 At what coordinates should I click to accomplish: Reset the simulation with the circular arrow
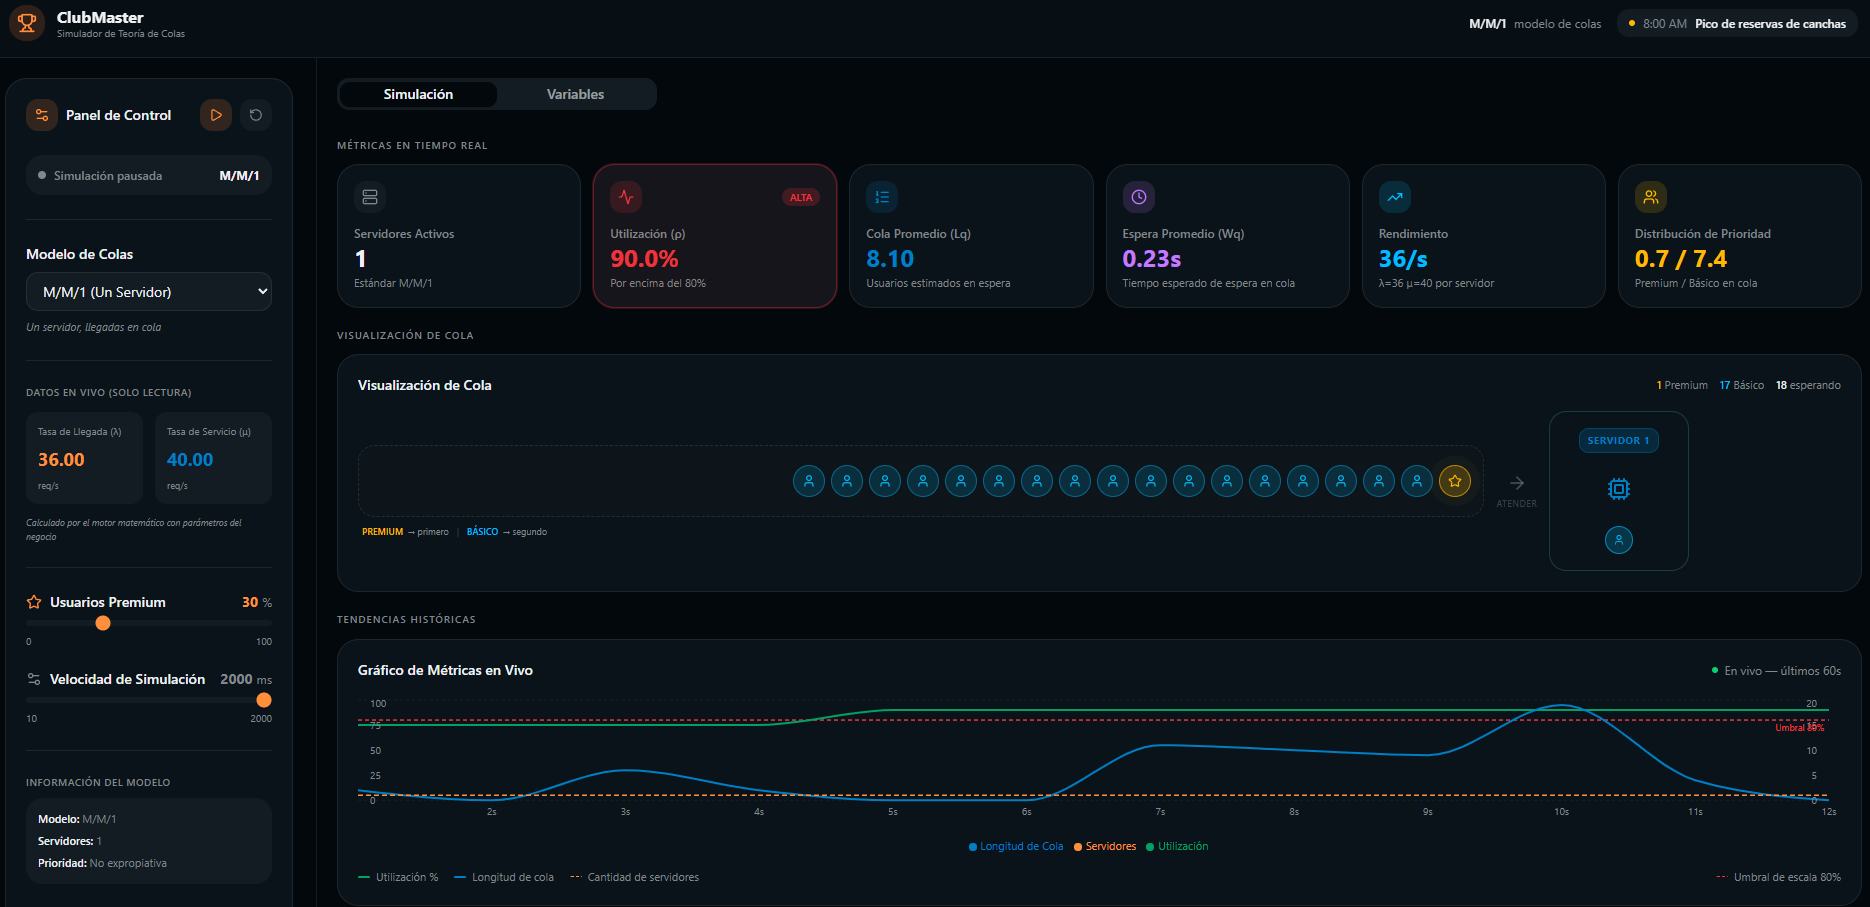256,115
